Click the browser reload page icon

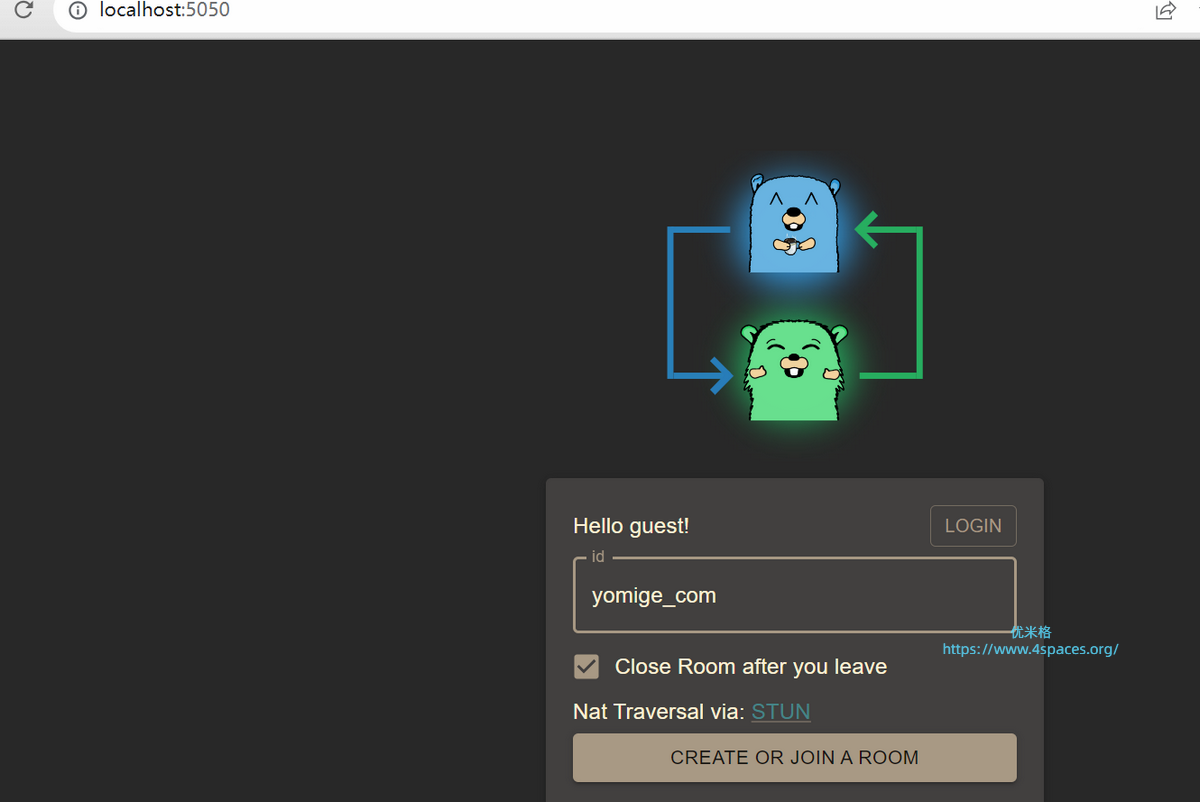coord(23,11)
